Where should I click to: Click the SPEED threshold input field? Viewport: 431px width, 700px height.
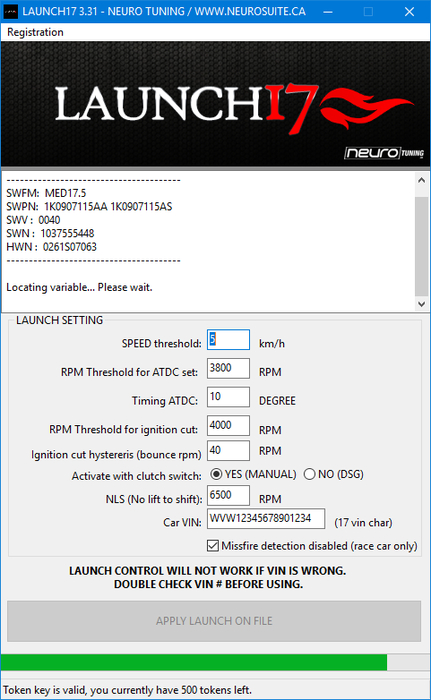click(x=228, y=340)
